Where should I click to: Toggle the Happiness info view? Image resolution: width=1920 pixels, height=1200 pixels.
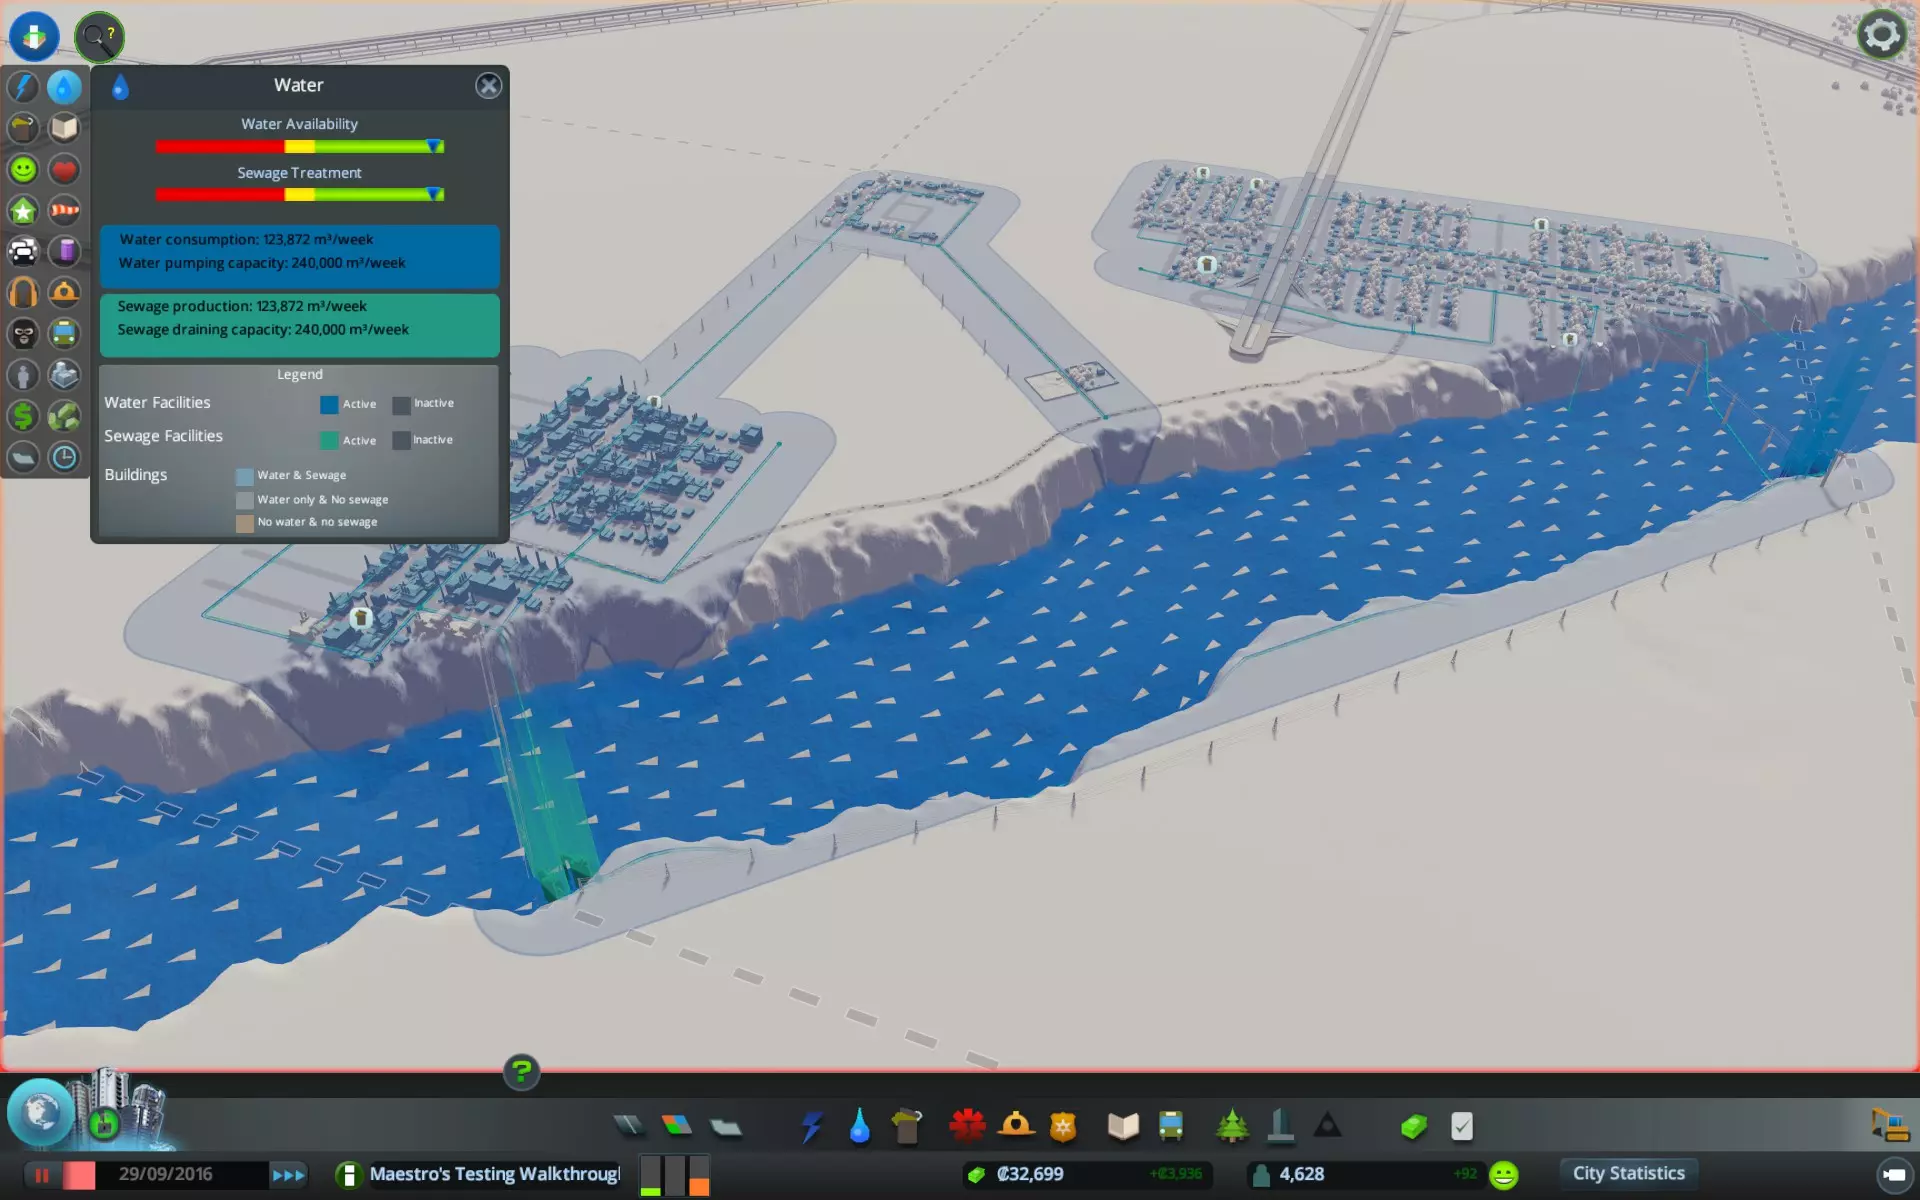23,169
